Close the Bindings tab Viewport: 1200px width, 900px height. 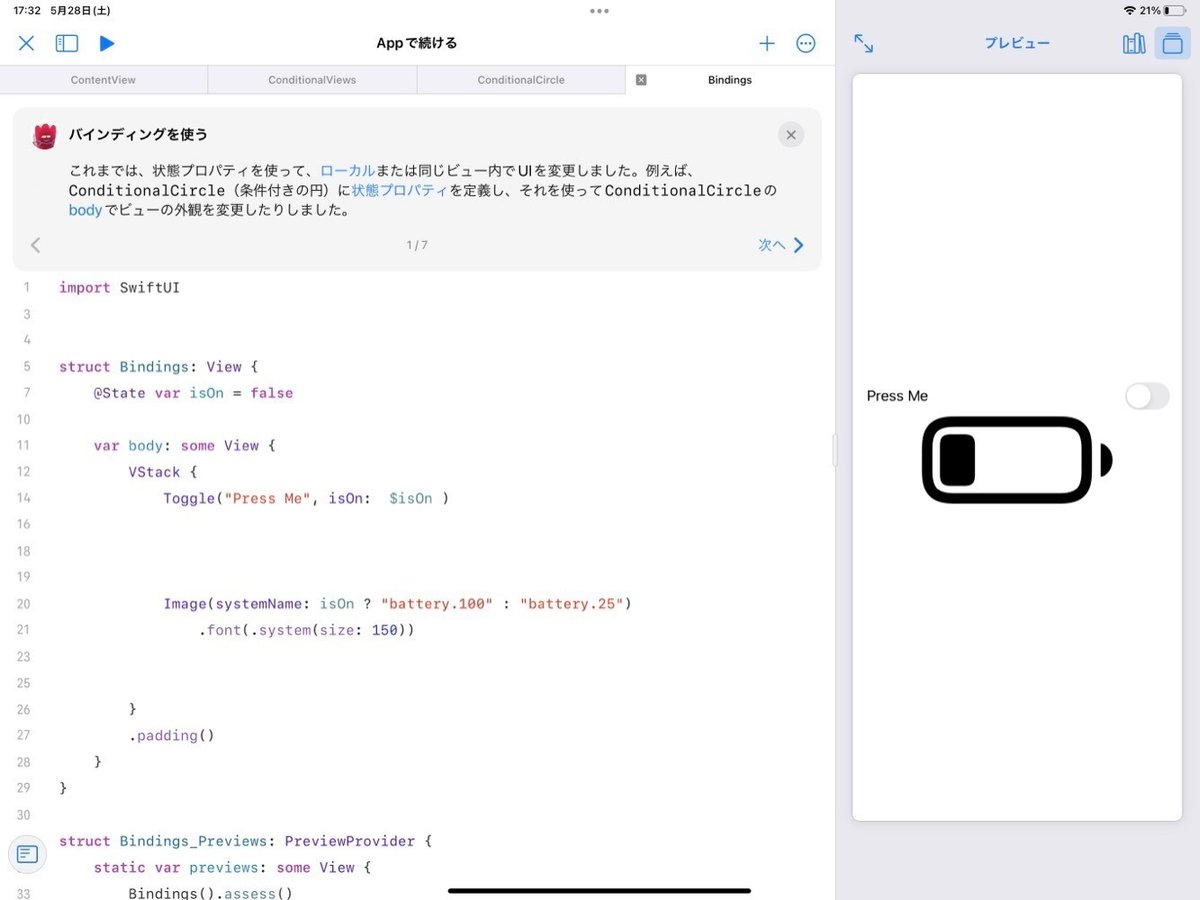click(641, 80)
